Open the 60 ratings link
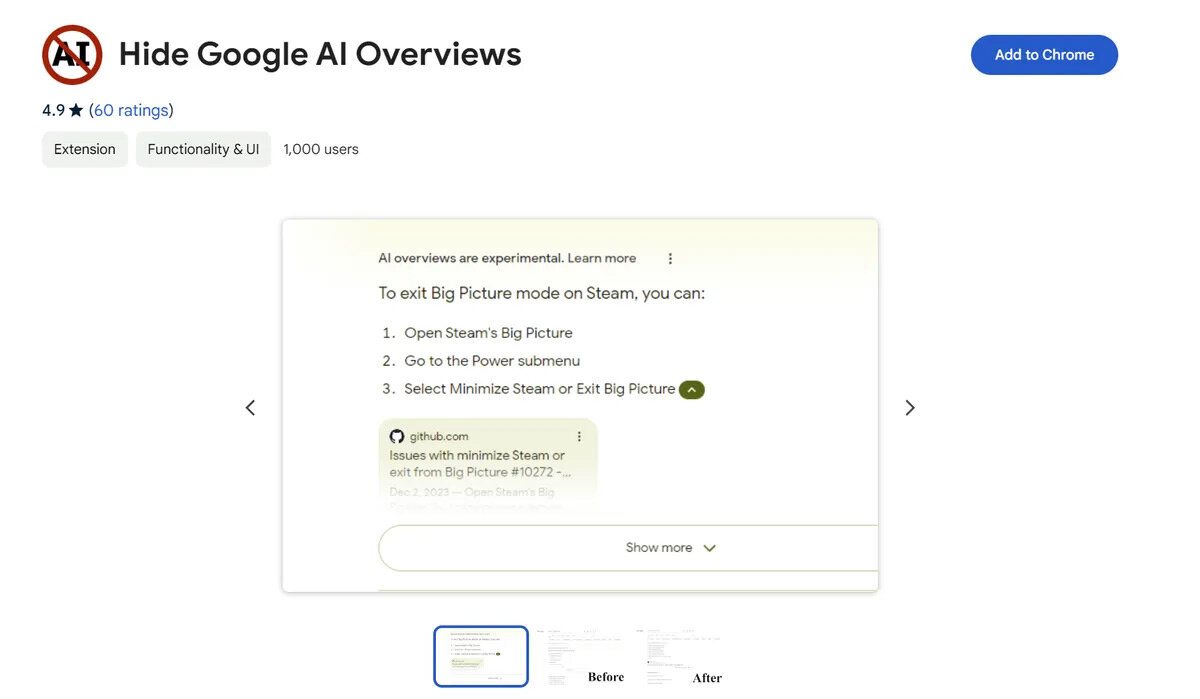1200x699 pixels. point(131,110)
